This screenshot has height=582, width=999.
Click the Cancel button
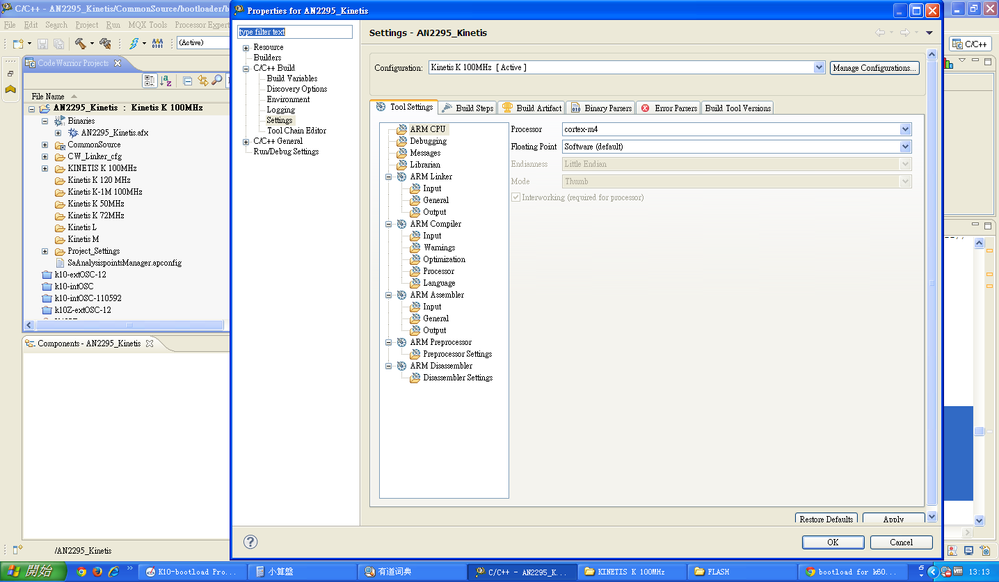[901, 542]
